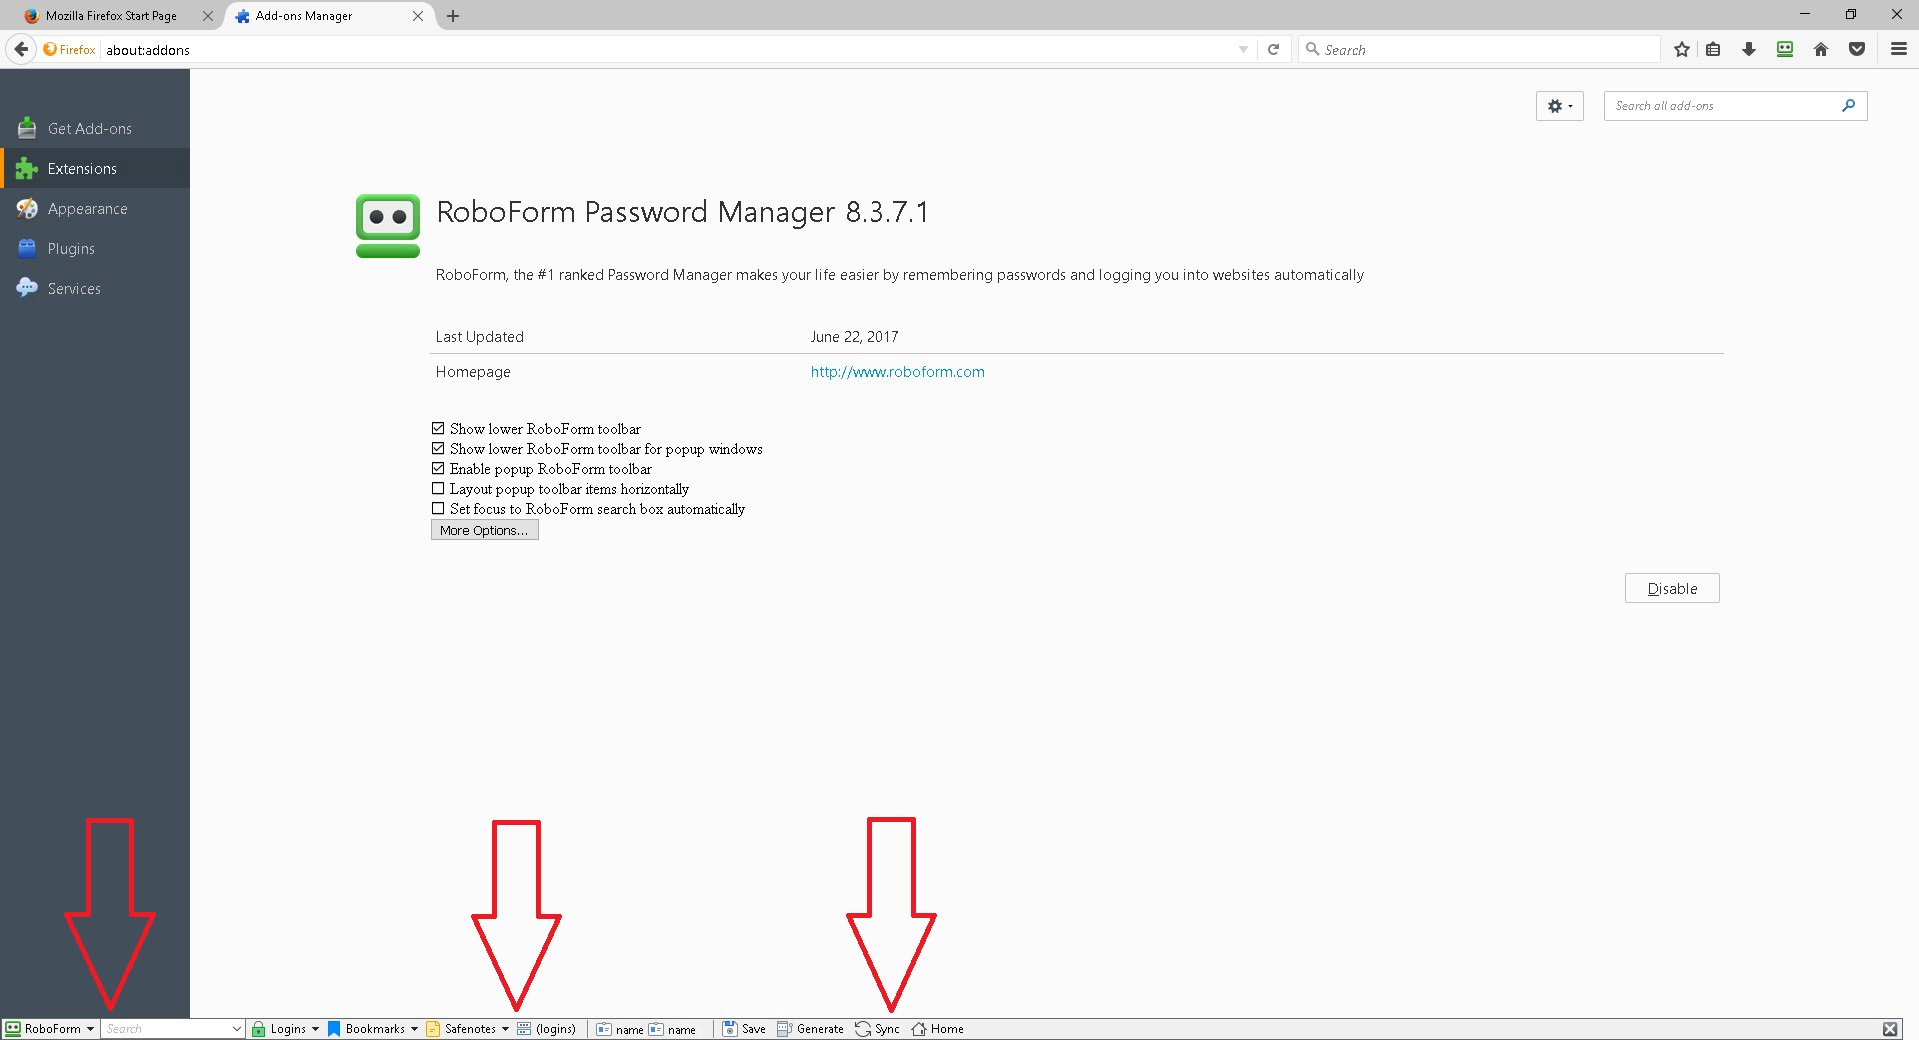Open the roboform.com homepage link

click(897, 372)
